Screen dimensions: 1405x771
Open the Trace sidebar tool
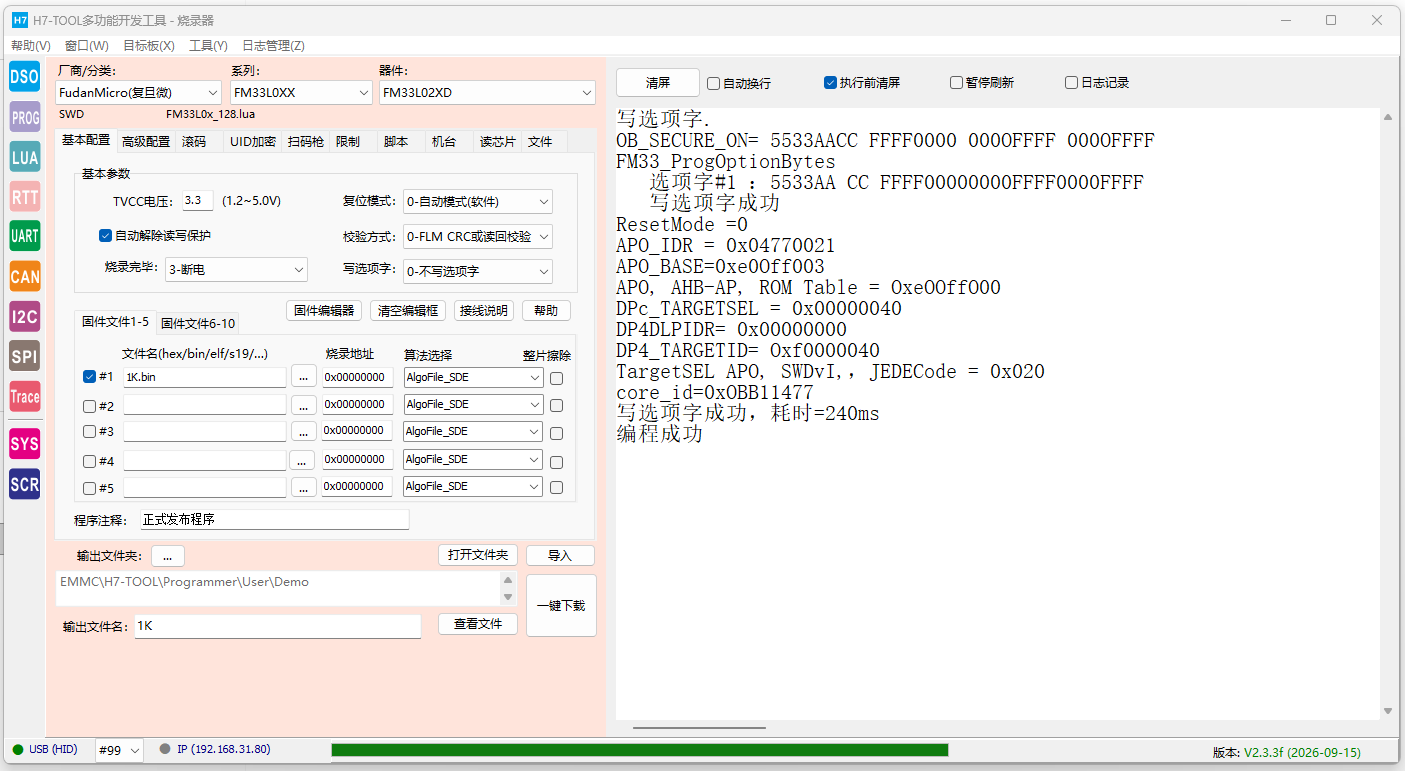point(25,396)
